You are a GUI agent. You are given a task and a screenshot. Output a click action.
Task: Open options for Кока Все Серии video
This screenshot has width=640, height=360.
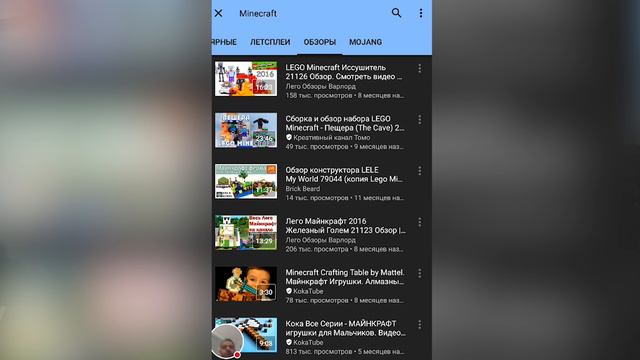pos(420,325)
